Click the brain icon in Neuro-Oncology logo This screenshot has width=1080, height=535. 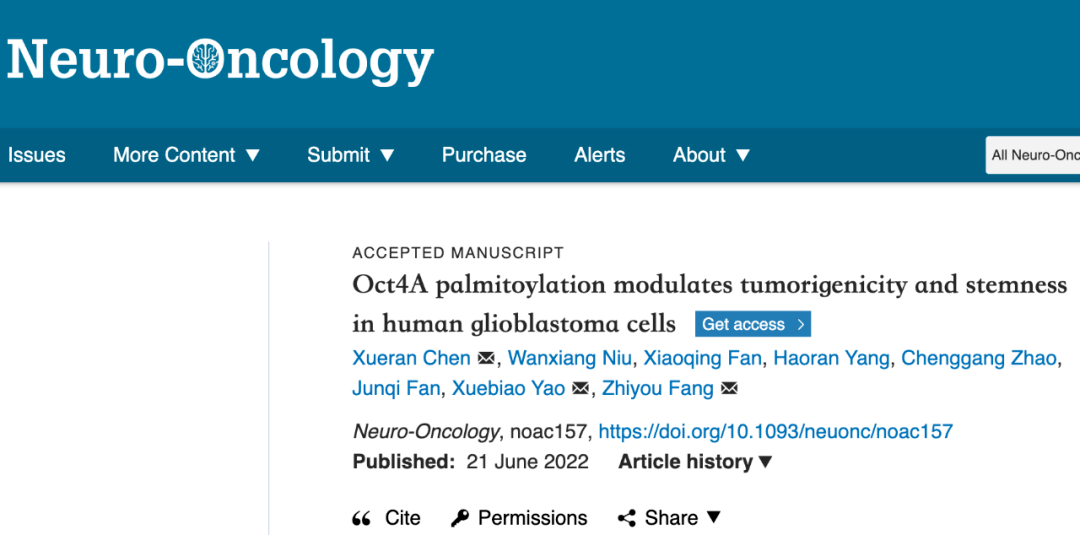click(x=206, y=60)
